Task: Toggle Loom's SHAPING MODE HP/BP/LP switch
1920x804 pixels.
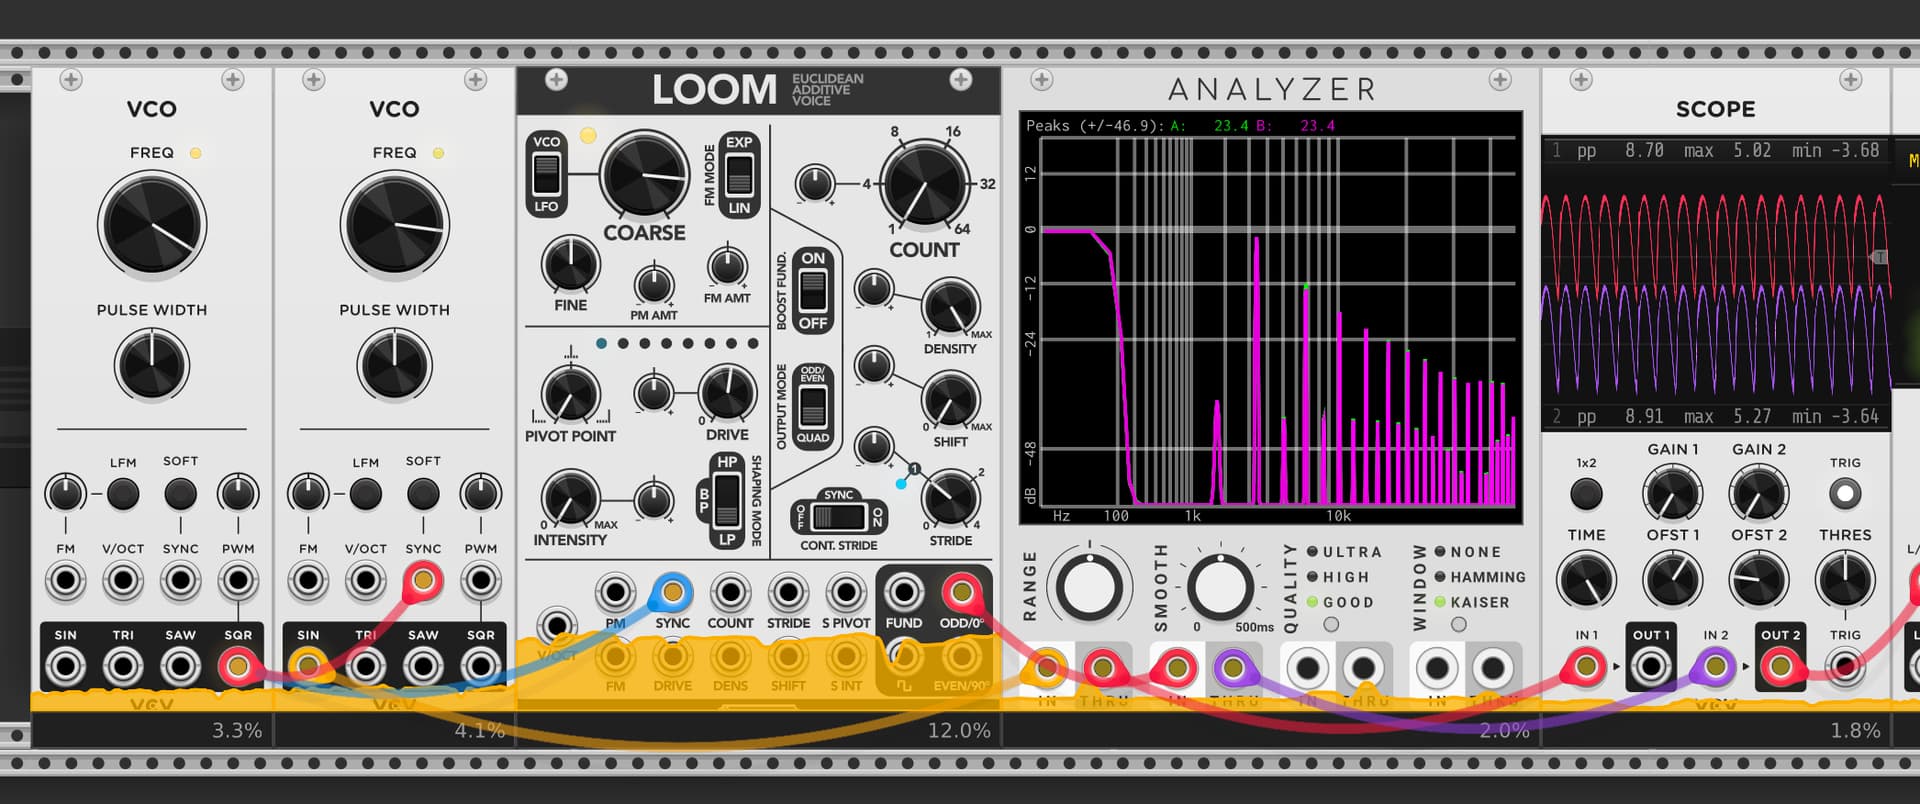Action: (x=727, y=496)
